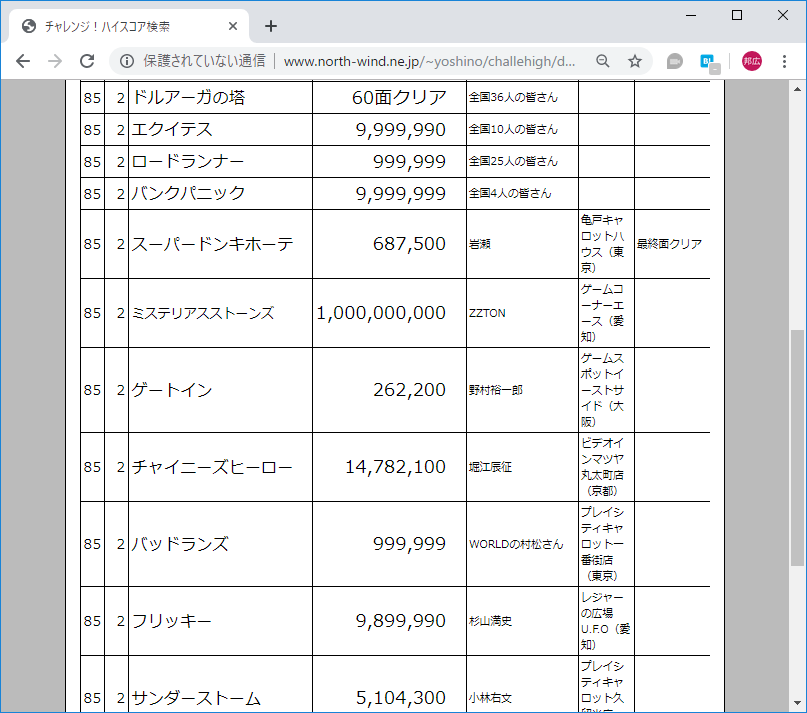Reload the current page
The width and height of the screenshot is (807, 713).
pos(87,61)
